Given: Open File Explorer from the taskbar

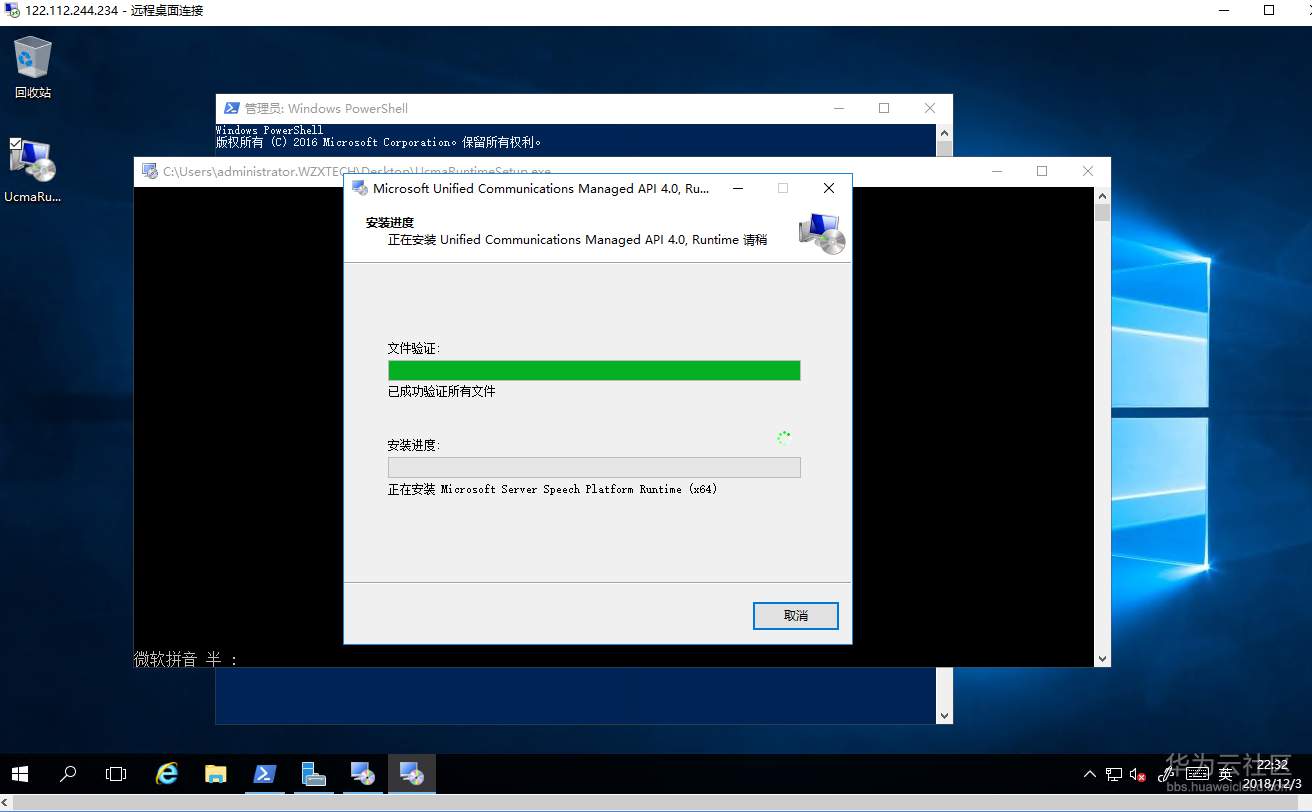Looking at the screenshot, I should [x=215, y=774].
